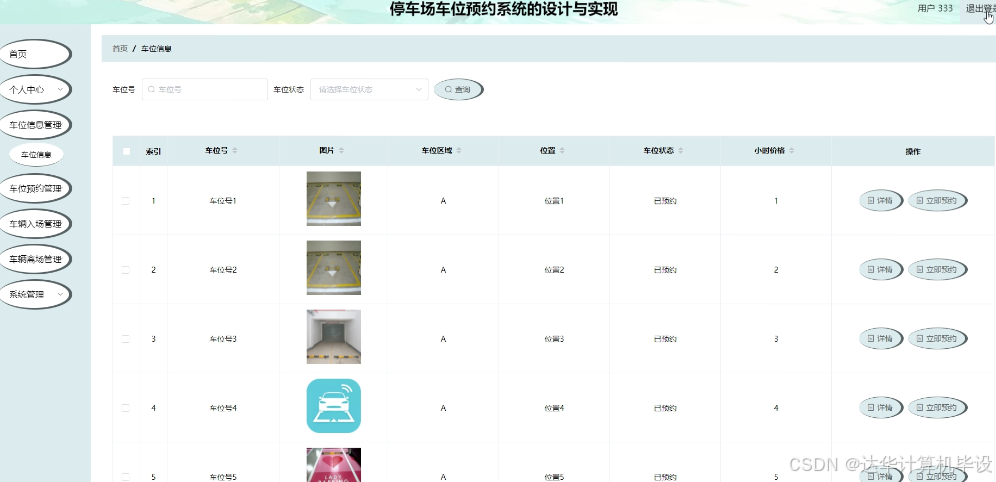996x482 pixels.
Task: Sort by the 小时价格 column sort icon
Action: click(x=791, y=151)
